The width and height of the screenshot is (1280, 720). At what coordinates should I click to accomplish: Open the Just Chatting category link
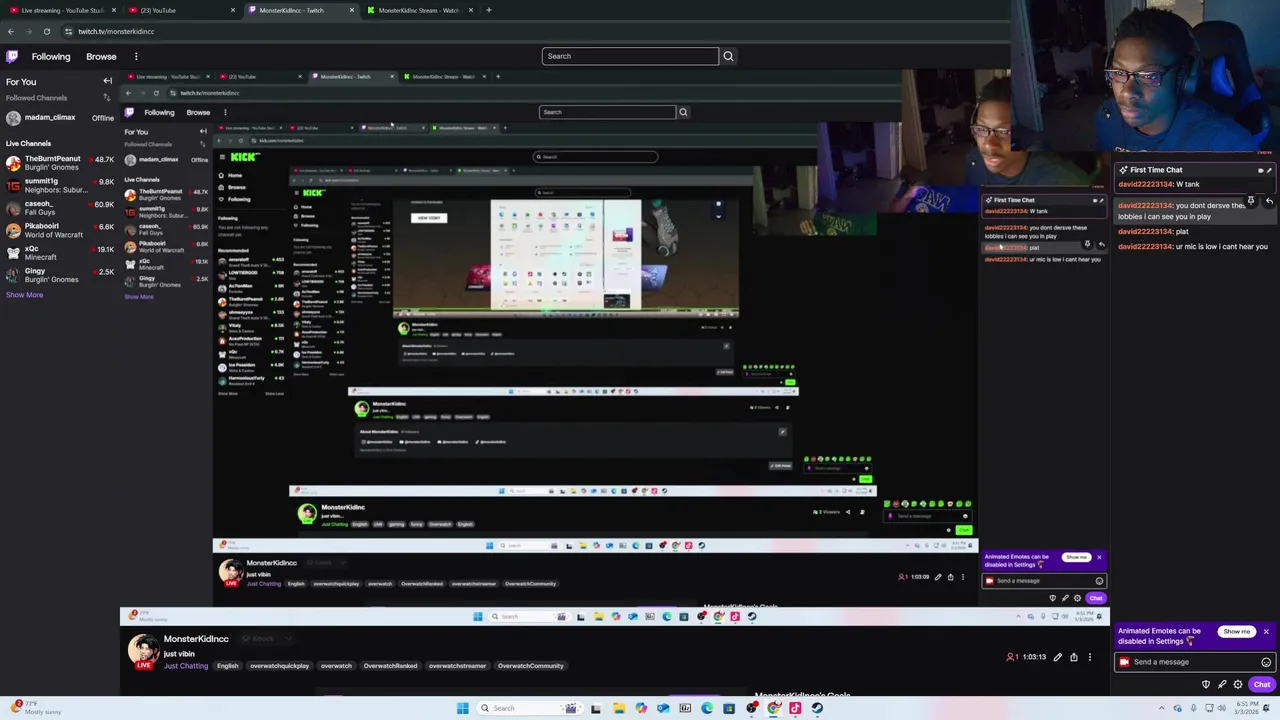click(186, 666)
